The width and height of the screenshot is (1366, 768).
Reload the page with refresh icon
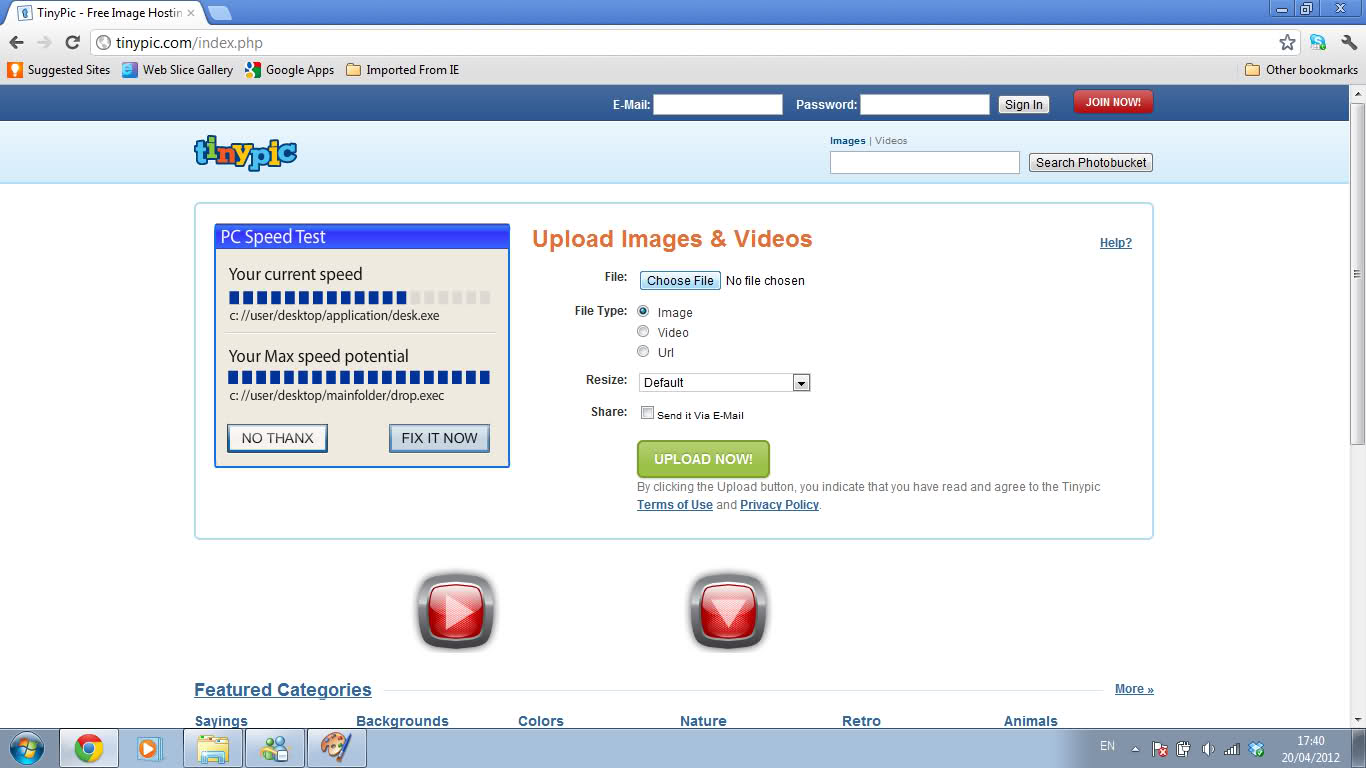[72, 43]
